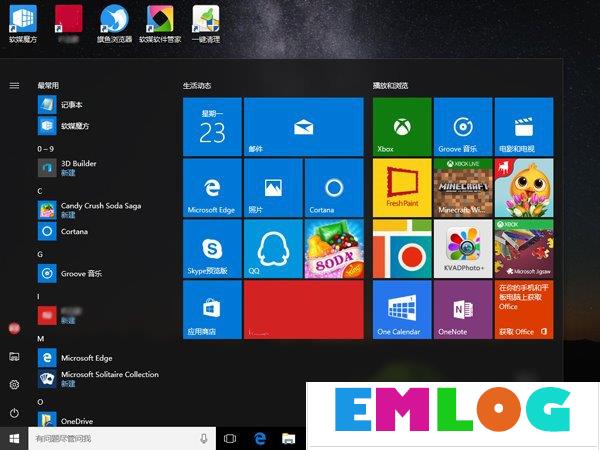The height and width of the screenshot is (450, 600).
Task: Click the letter C index header
Action: pyautogui.click(x=40, y=191)
